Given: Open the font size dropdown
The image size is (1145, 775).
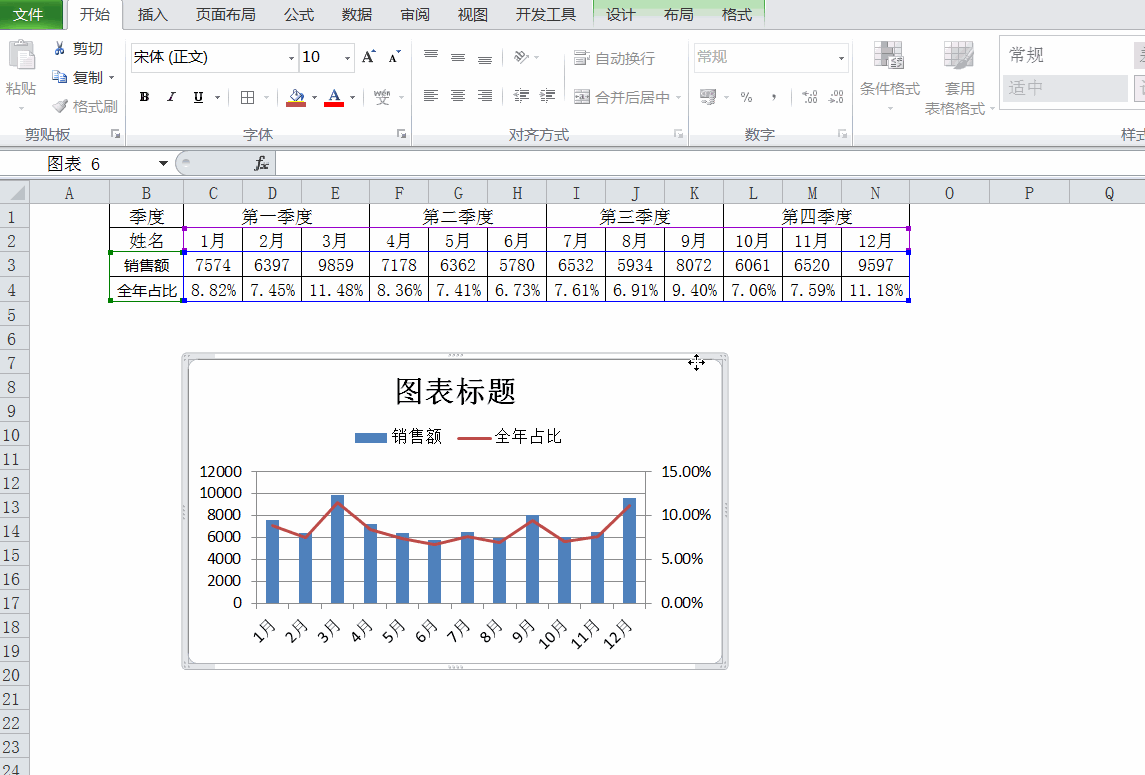Looking at the screenshot, I should tap(347, 57).
